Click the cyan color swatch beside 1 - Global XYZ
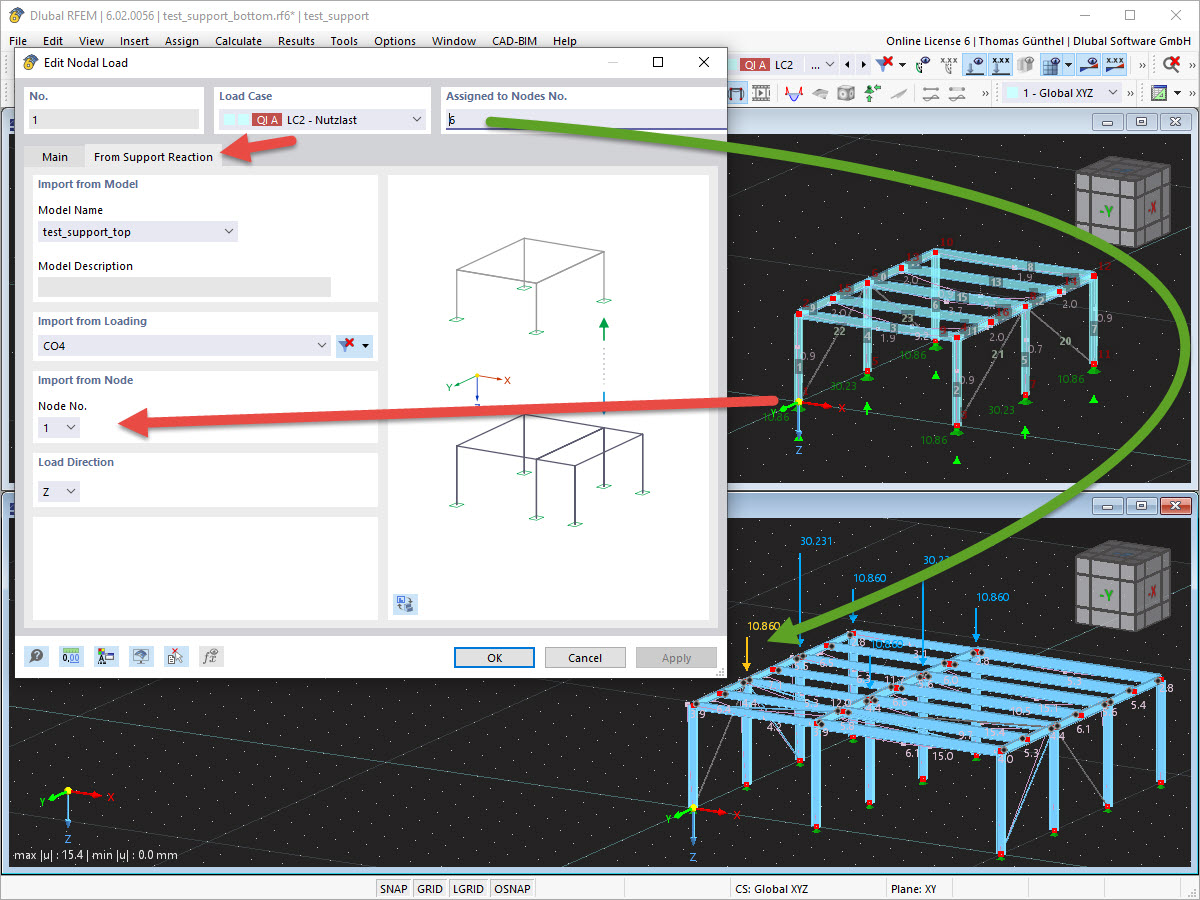 tap(1012, 91)
